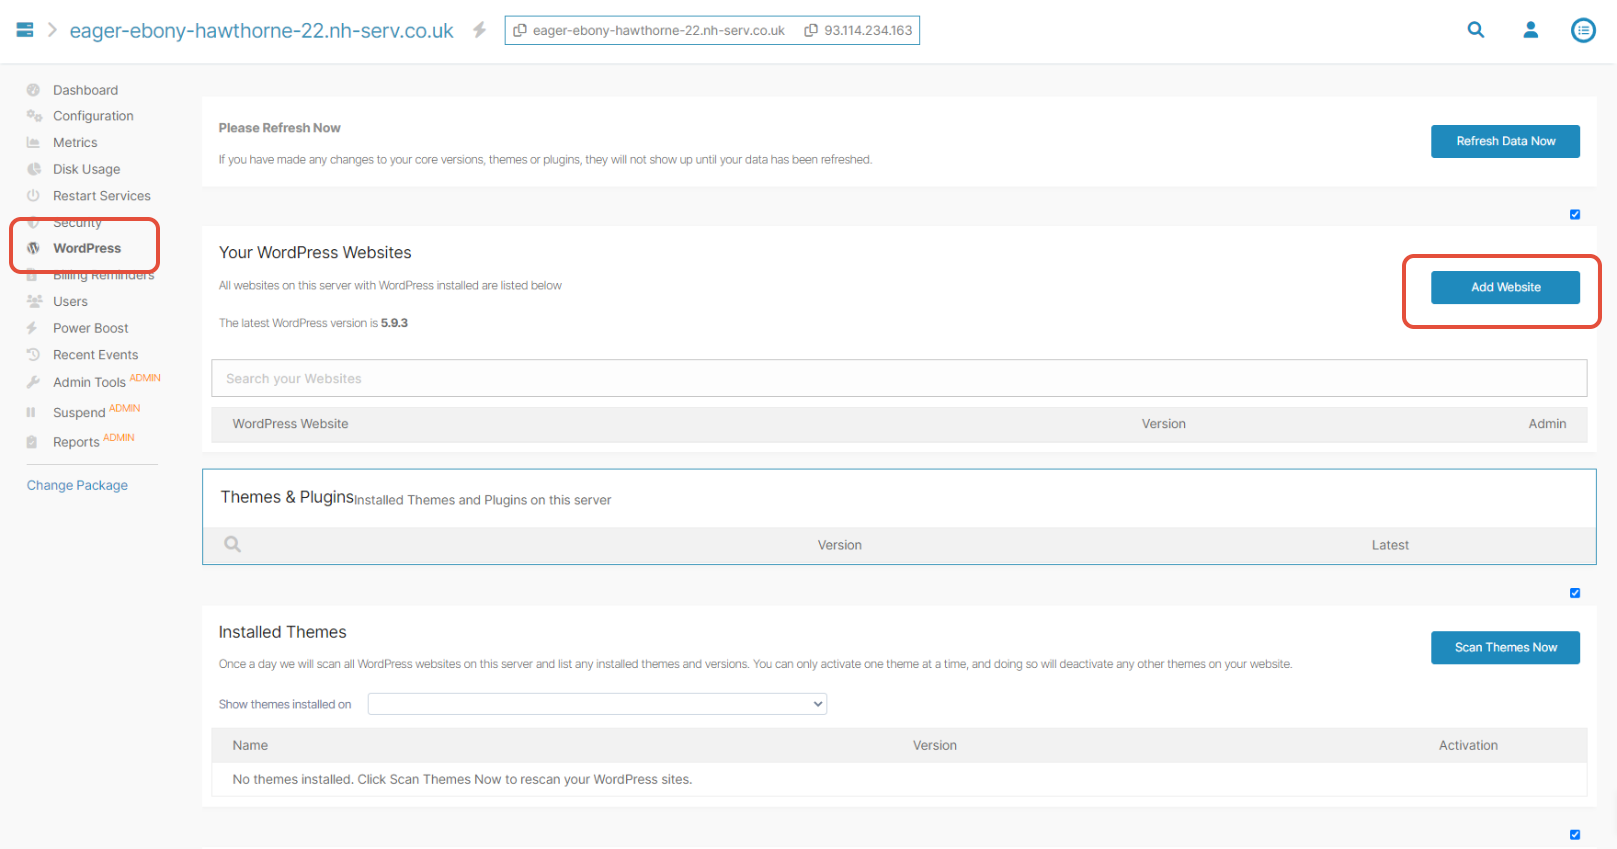Open the Configuration menu item
Image resolution: width=1617 pixels, height=849 pixels.
93,116
